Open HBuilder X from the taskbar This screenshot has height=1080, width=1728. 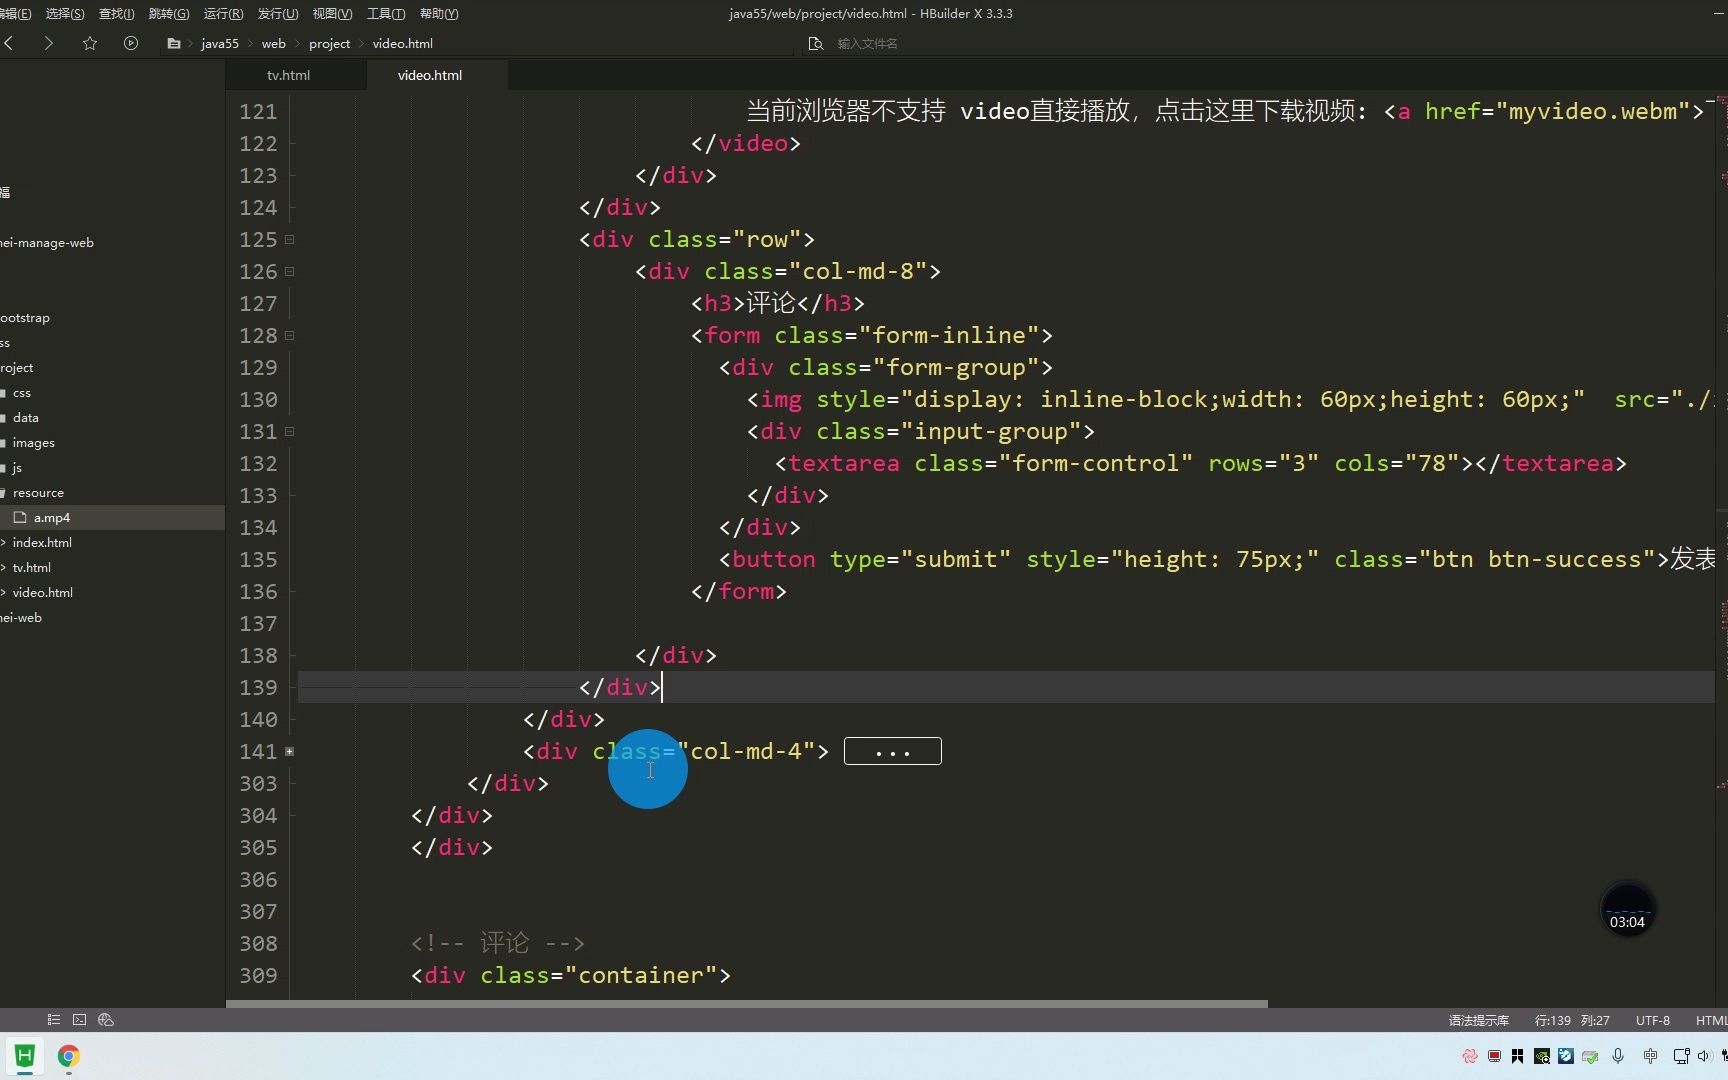tap(25, 1056)
